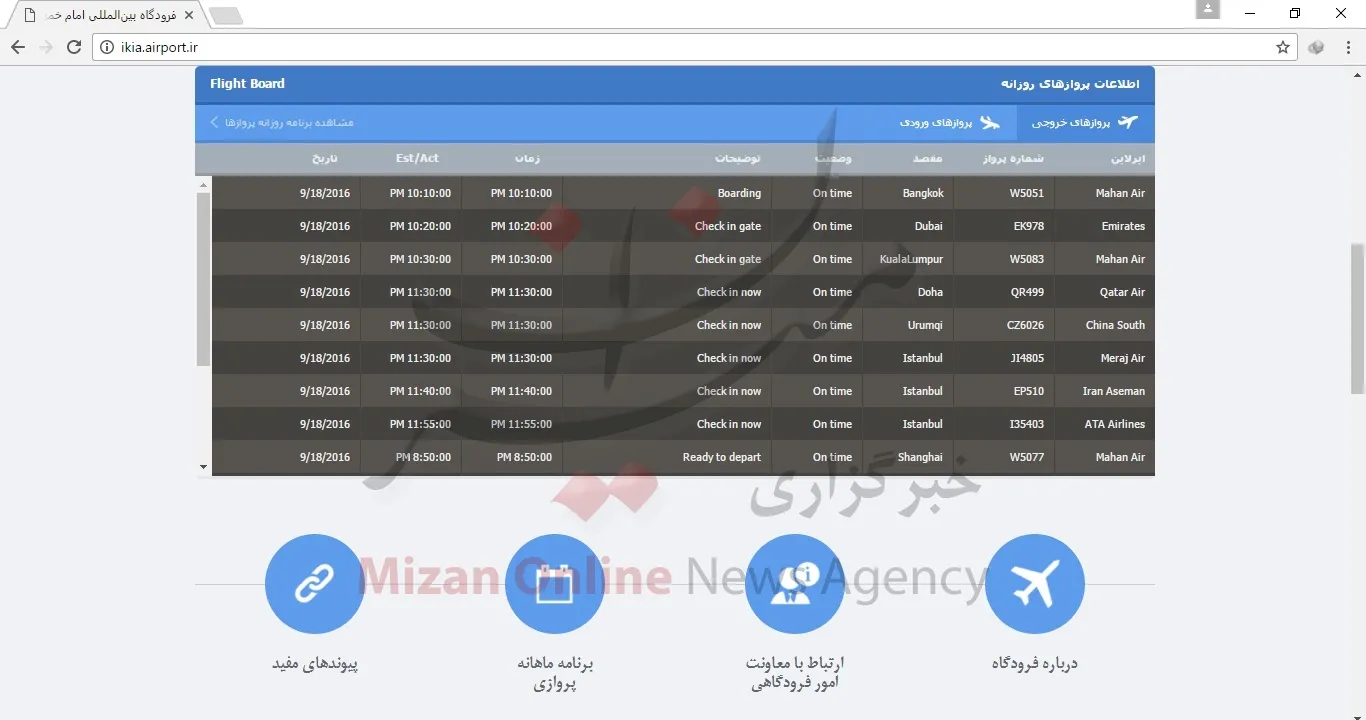
Task: Click the airline column header
Action: [1129, 158]
